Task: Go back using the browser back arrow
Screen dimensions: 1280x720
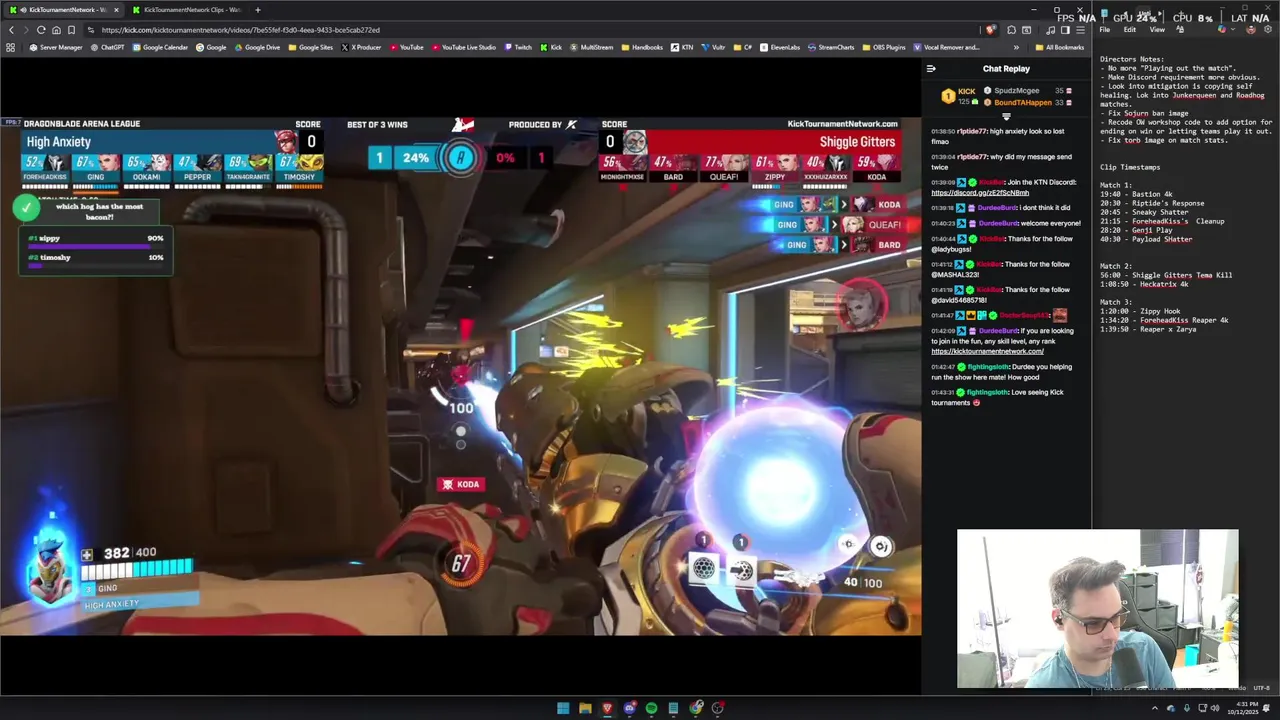Action: (11, 30)
